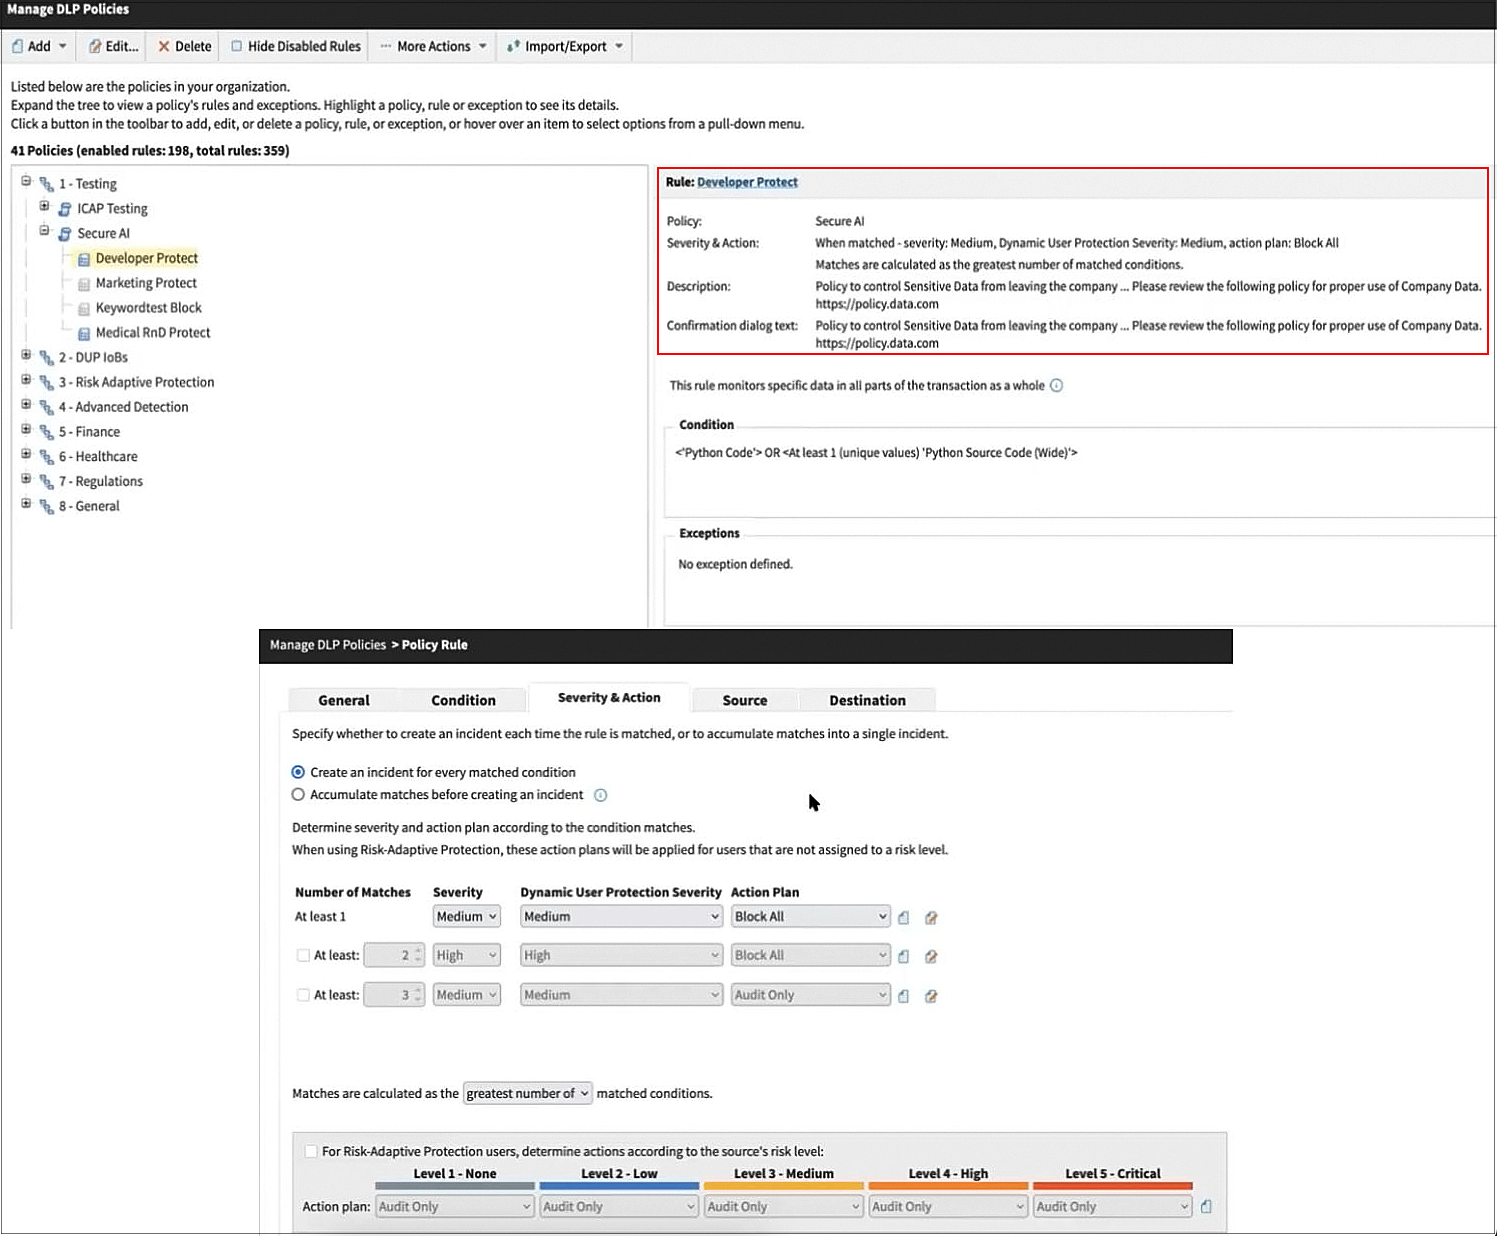Click the Import/Export arrows icon
The width and height of the screenshot is (1497, 1236).
(513, 46)
